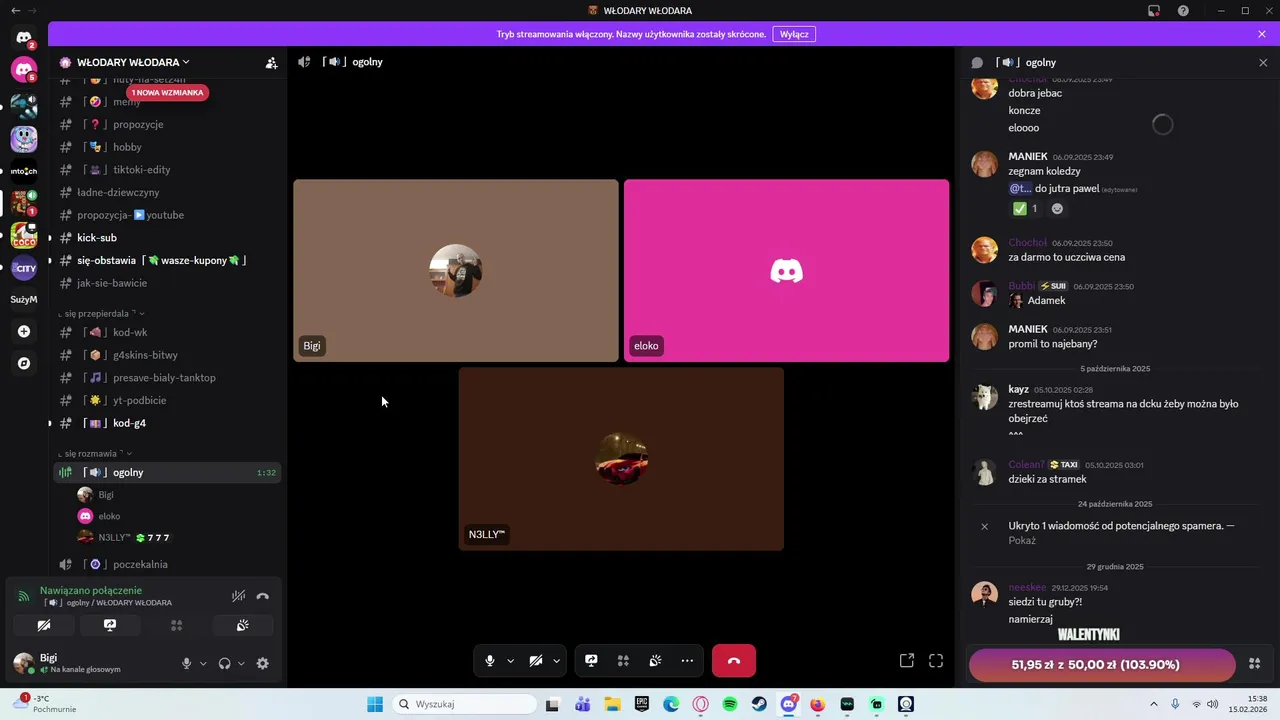Open Discord inbox icon in title bar
This screenshot has width=1280, height=720.
pyautogui.click(x=1153, y=11)
